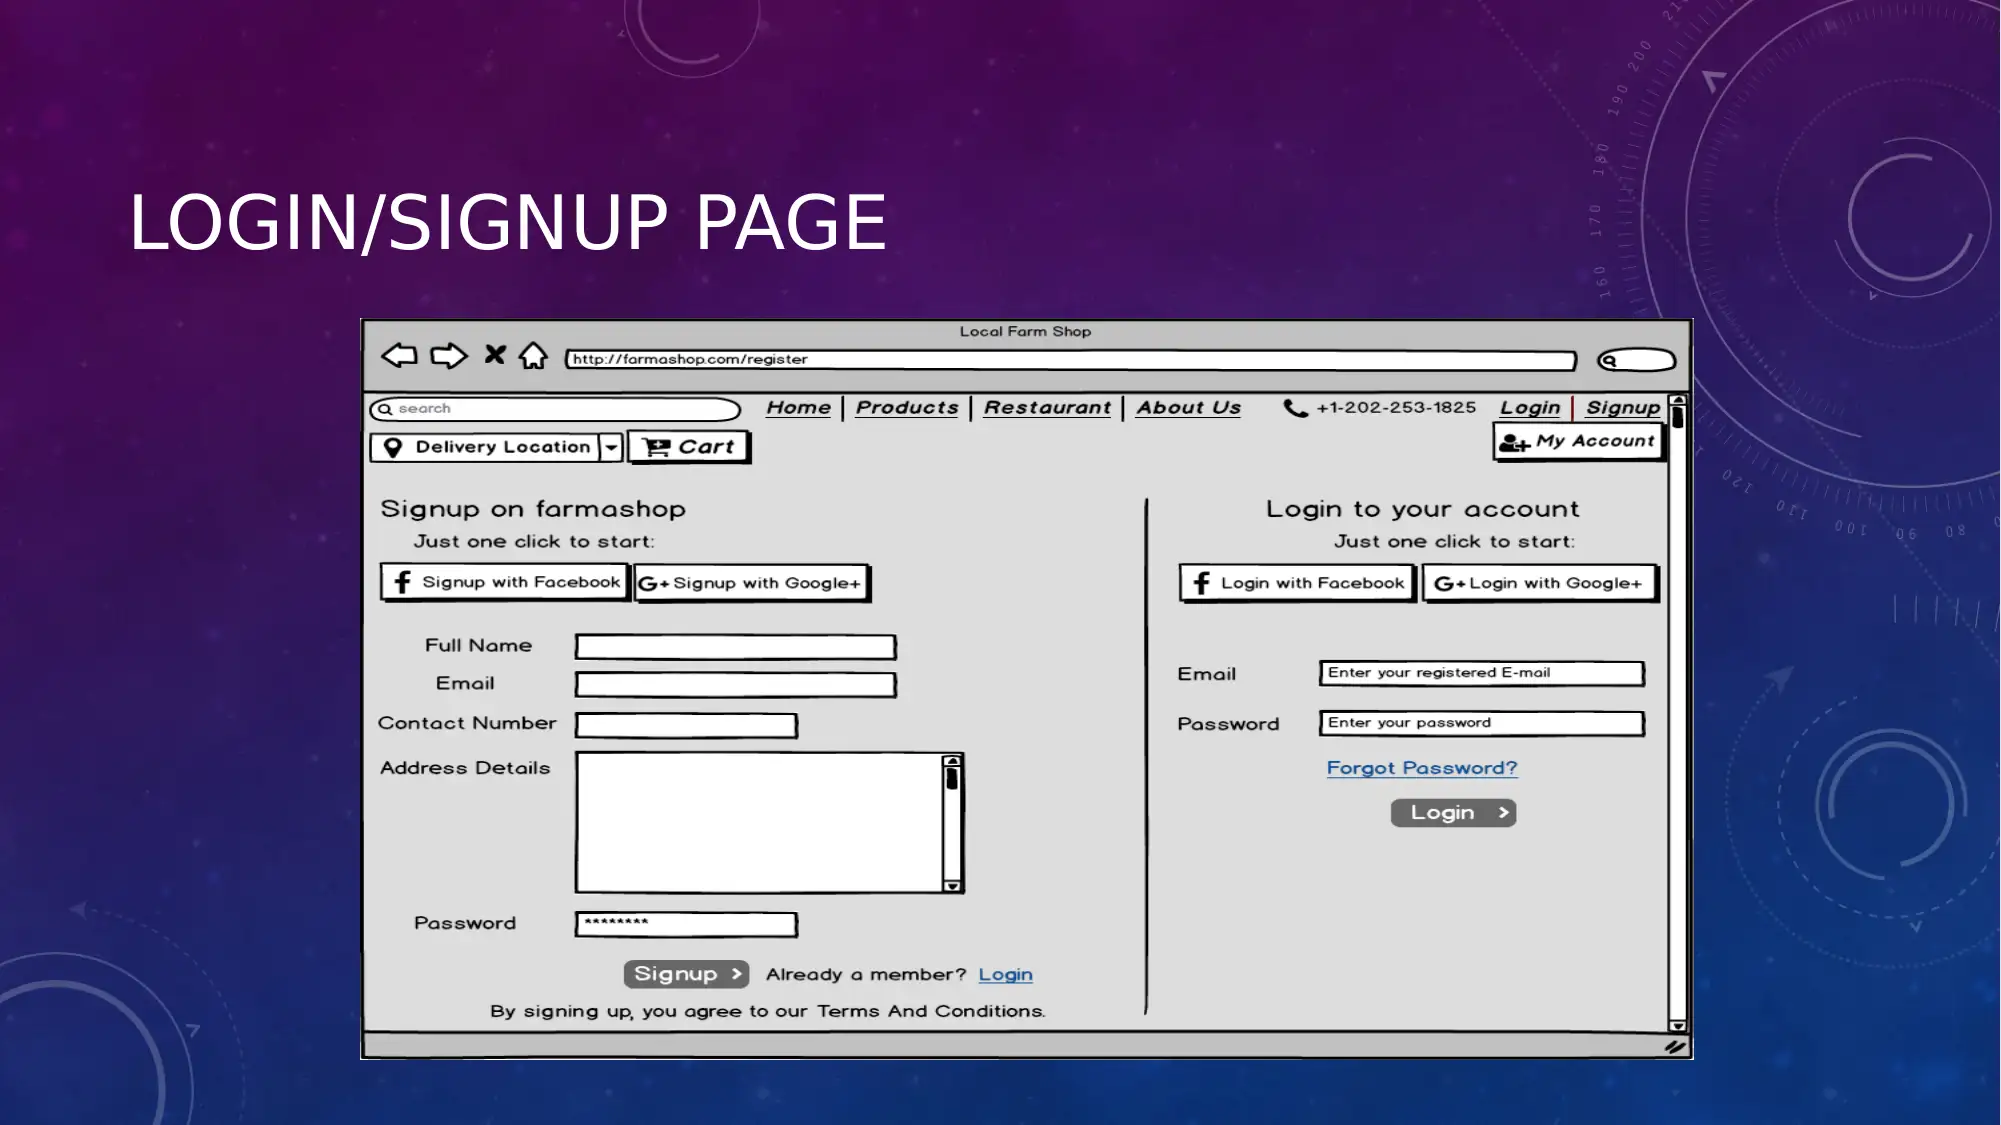Click the Delivery Location pin icon
The image size is (2001, 1125).
point(393,446)
